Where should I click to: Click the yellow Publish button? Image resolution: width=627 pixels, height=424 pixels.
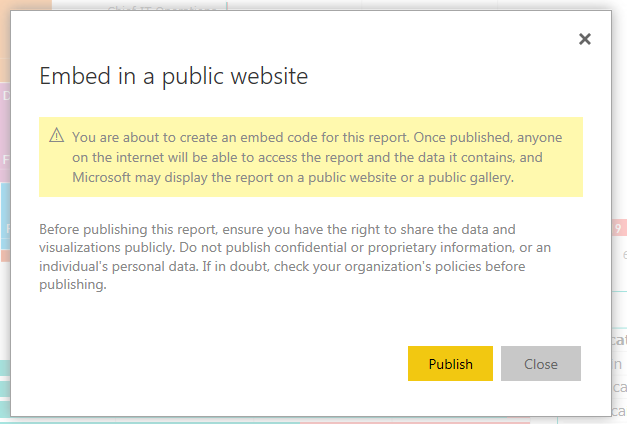tap(450, 363)
